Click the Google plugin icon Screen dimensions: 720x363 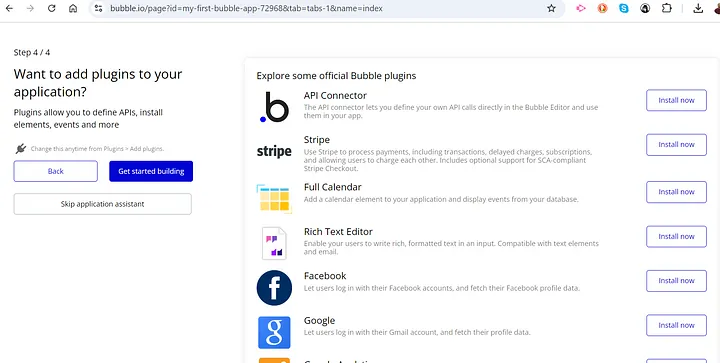(274, 332)
